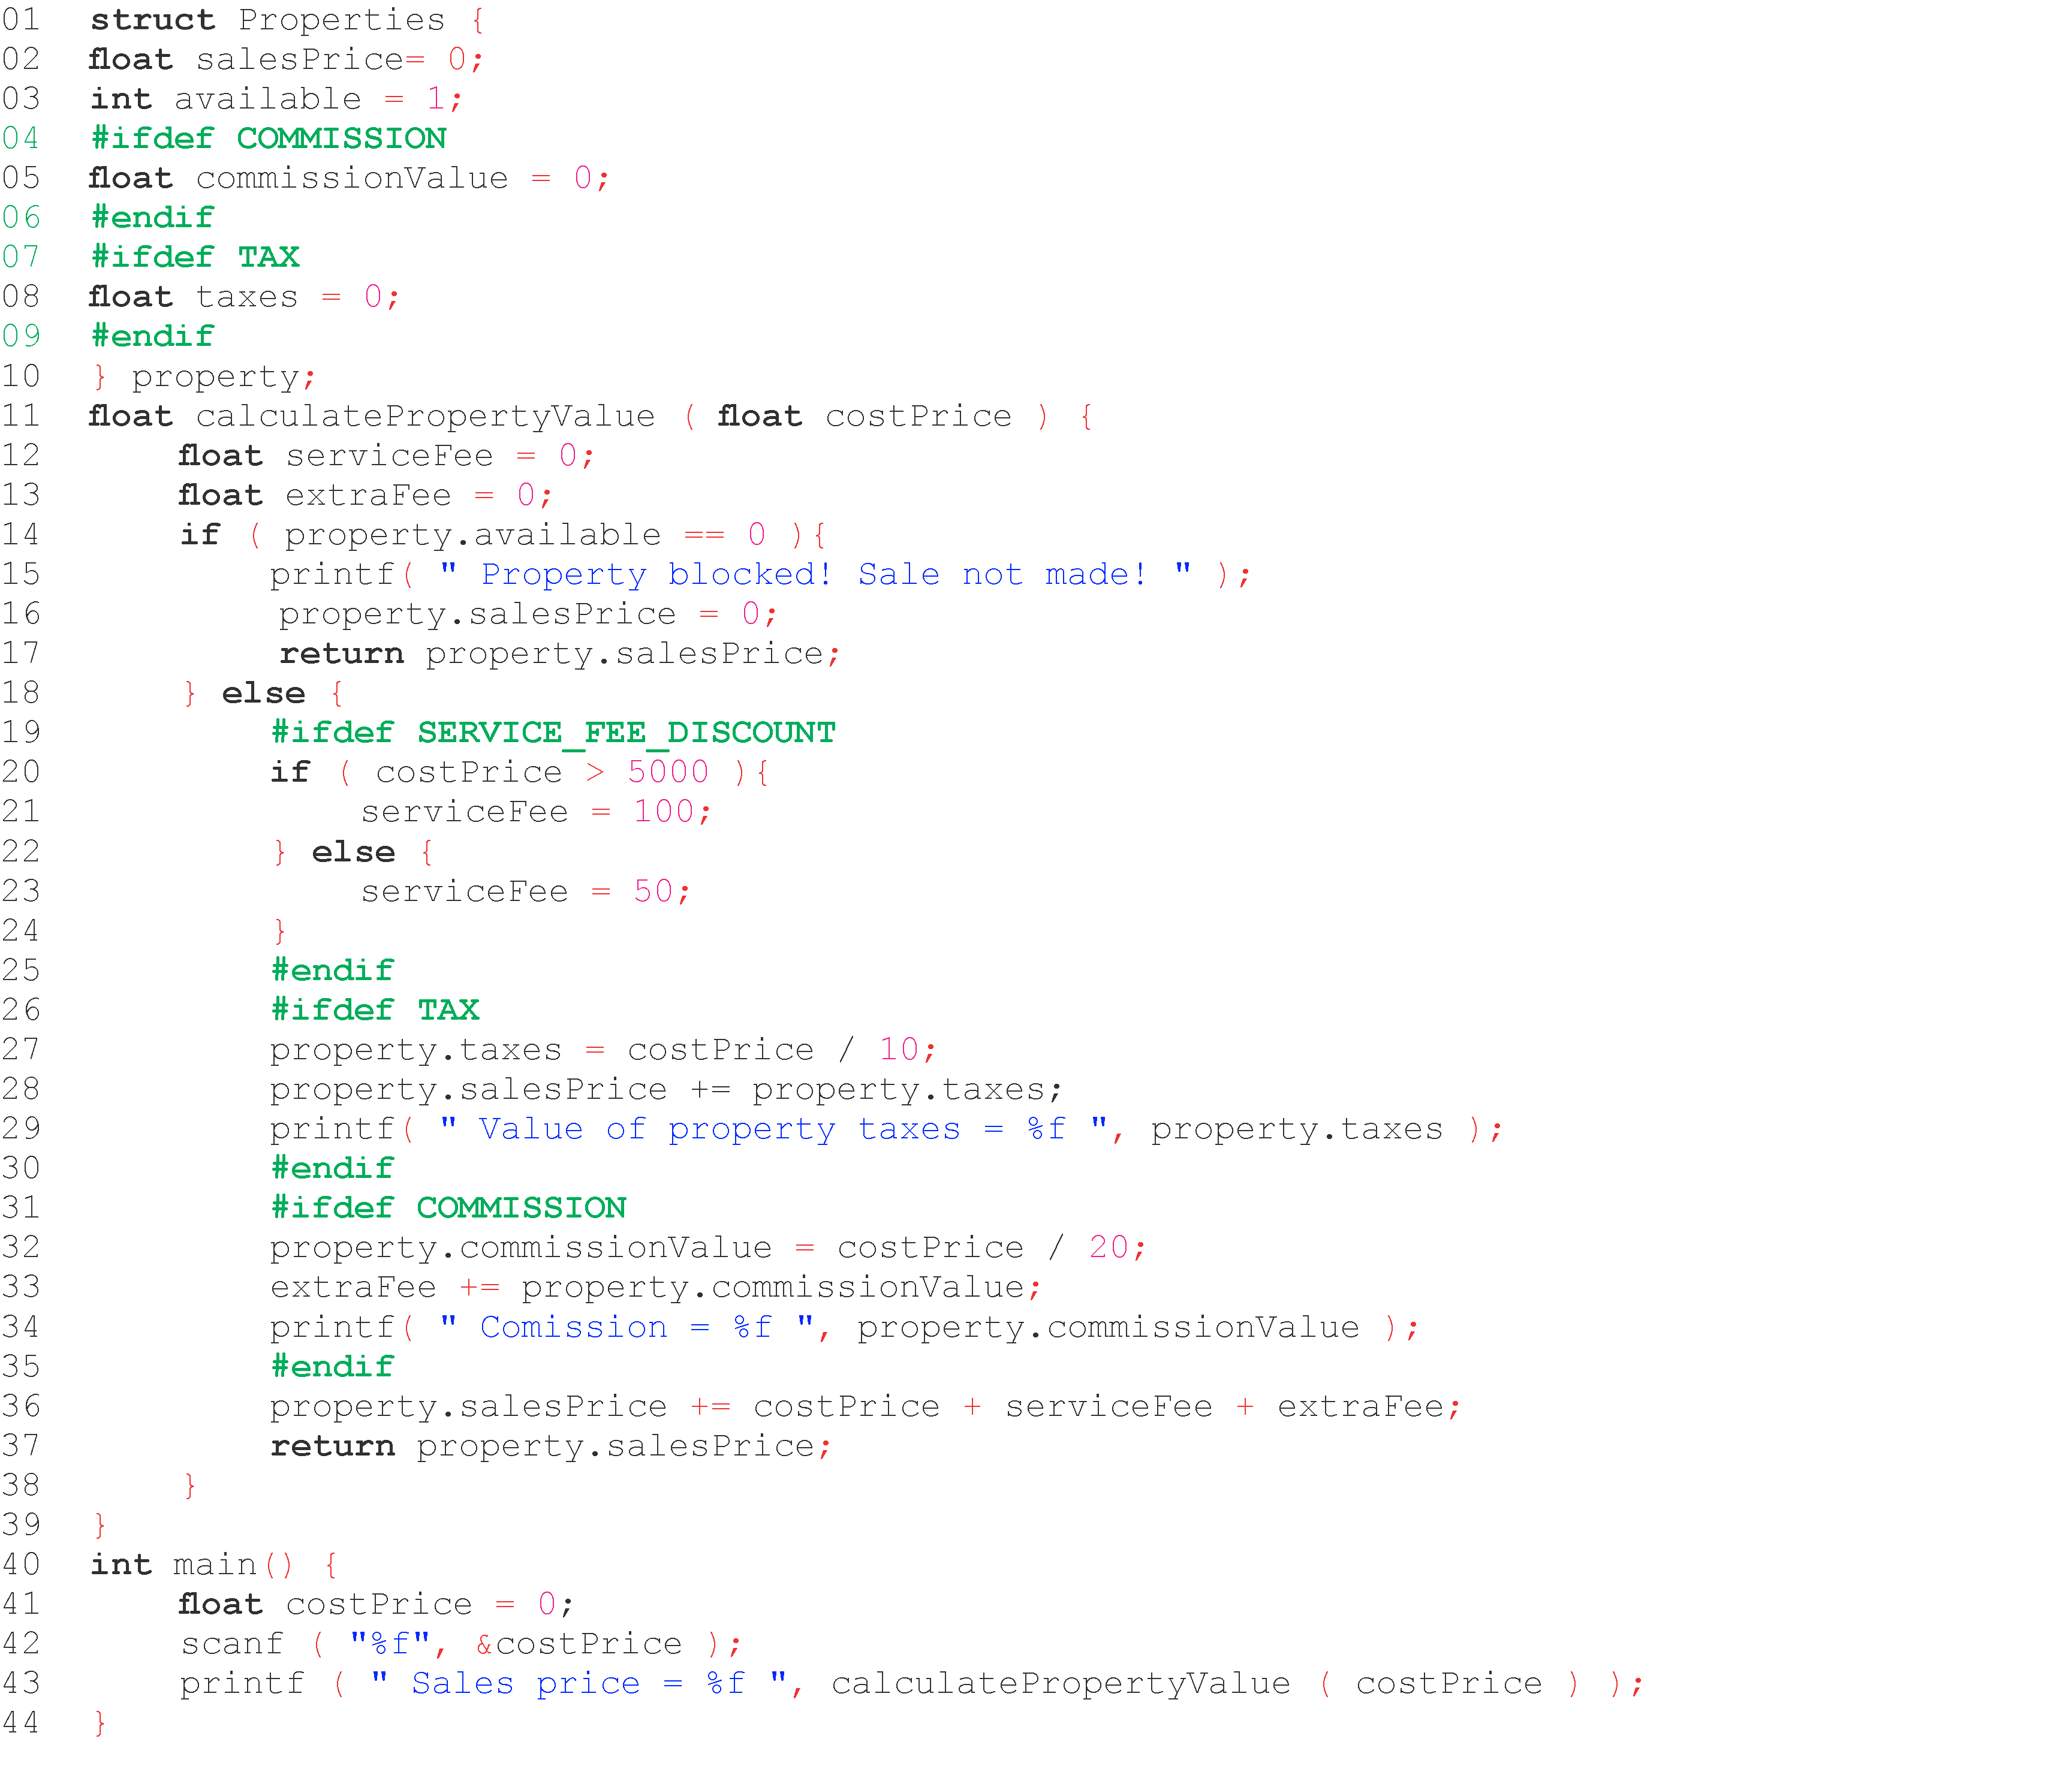This screenshot has width=2072, height=1790.
Task: Click serviceFee = 100 assignment
Action: [x=535, y=812]
